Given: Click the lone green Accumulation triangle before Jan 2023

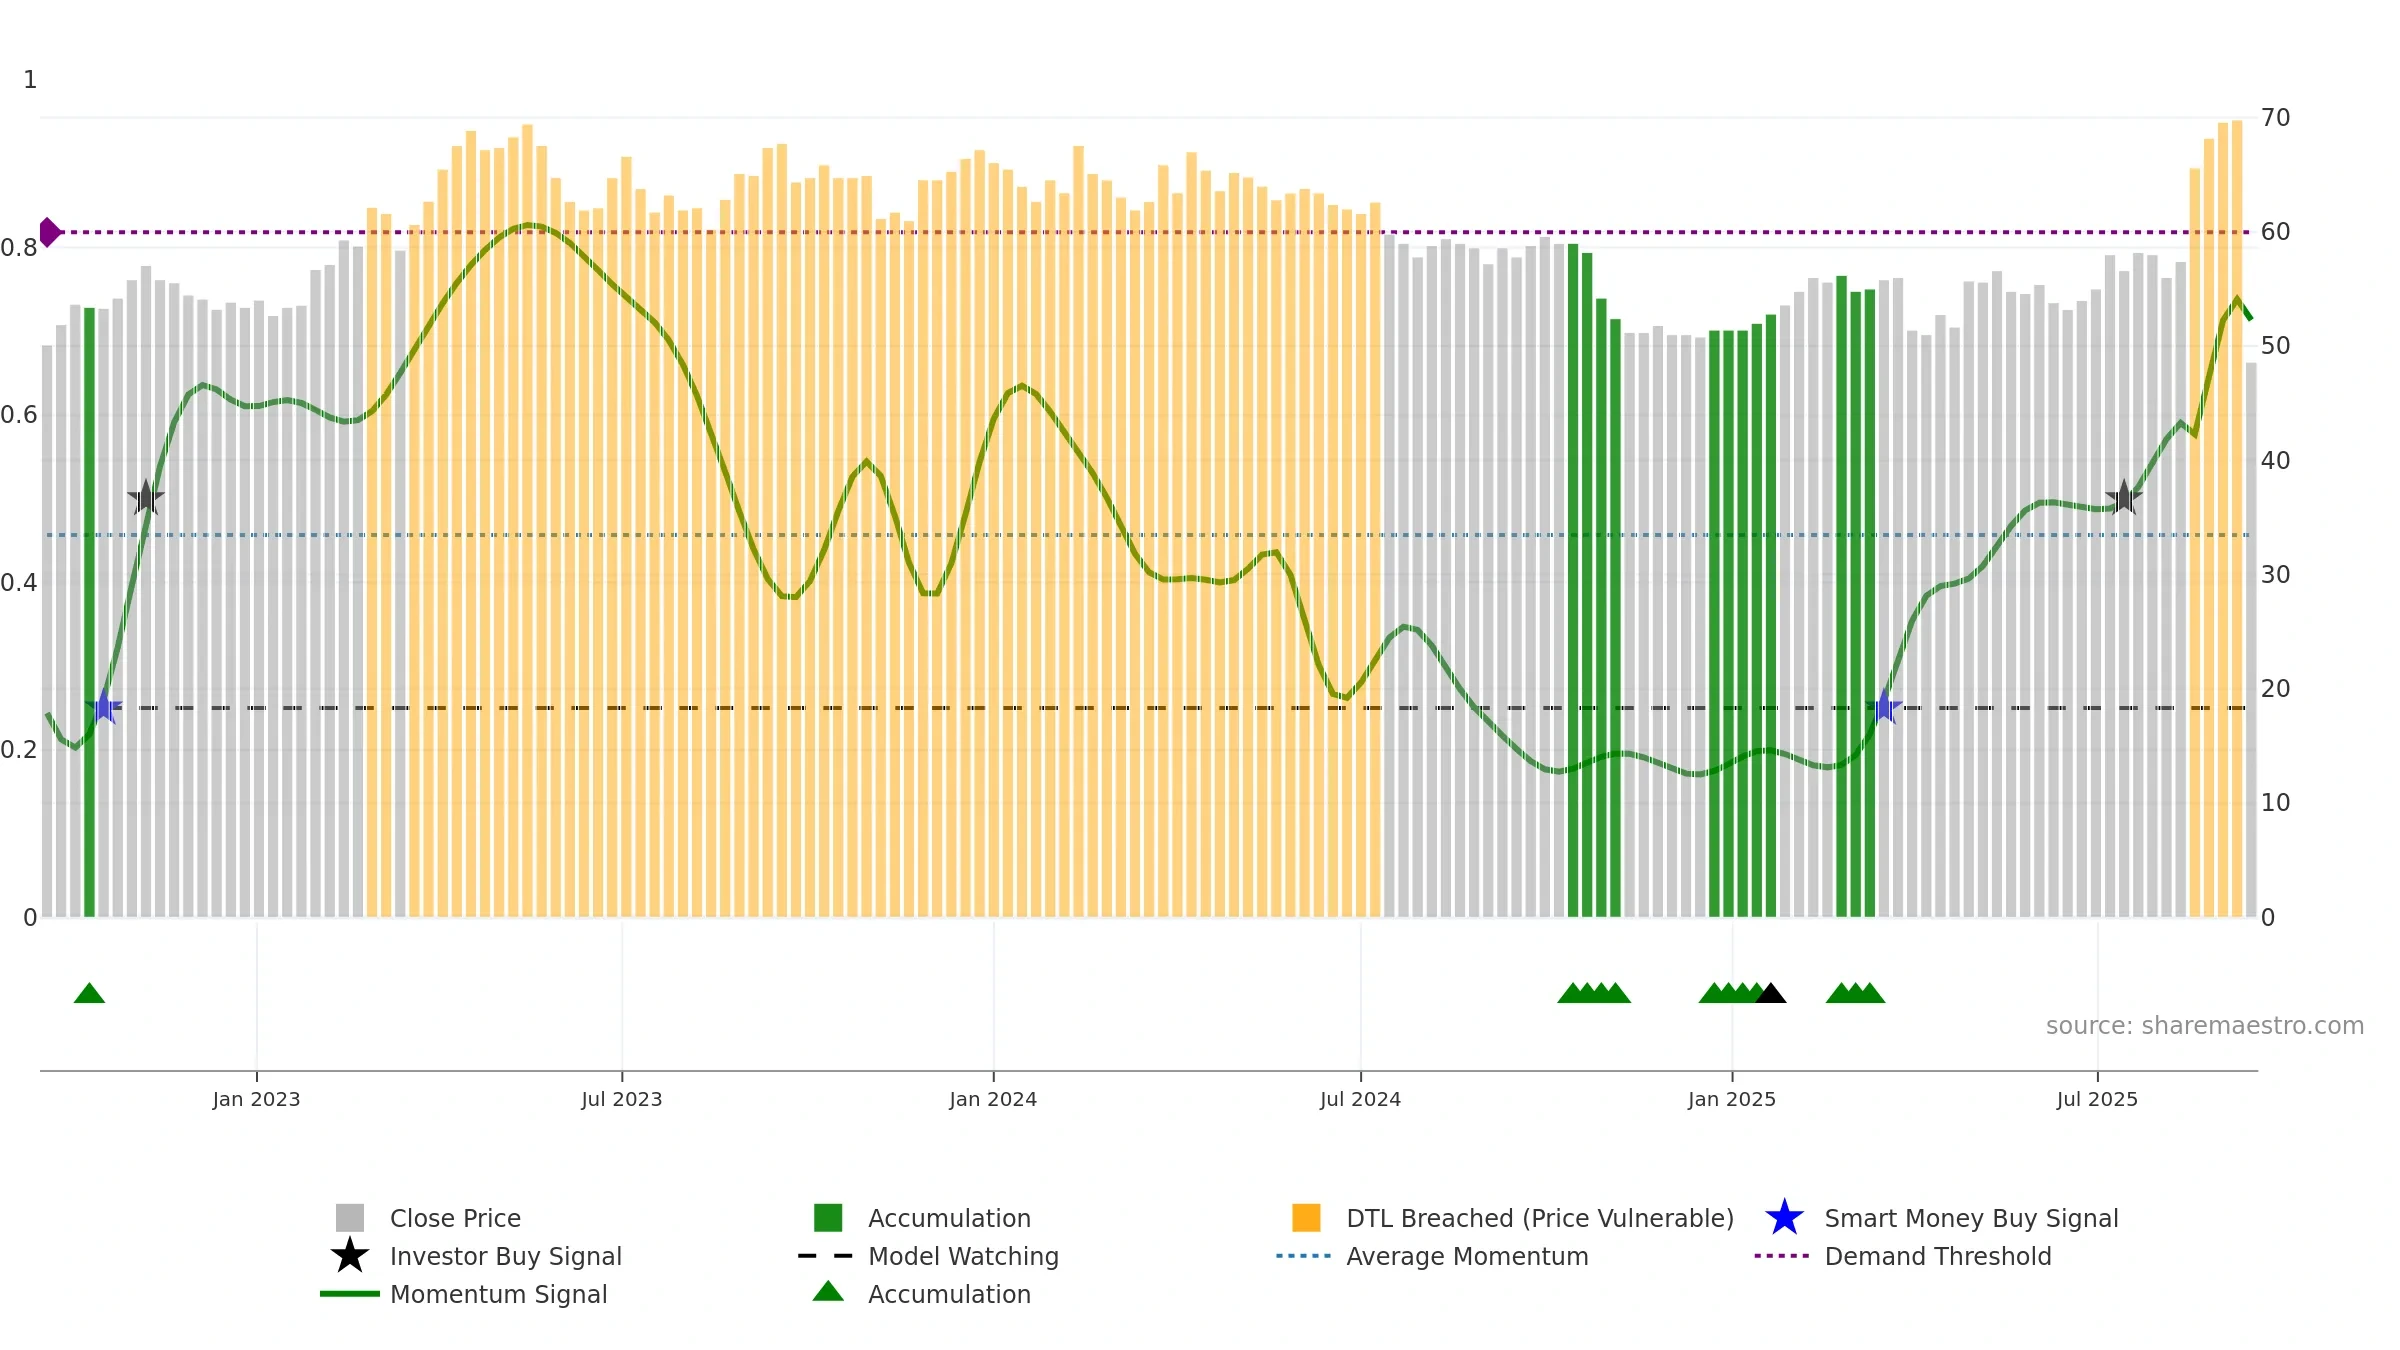Looking at the screenshot, I should pos(89,993).
